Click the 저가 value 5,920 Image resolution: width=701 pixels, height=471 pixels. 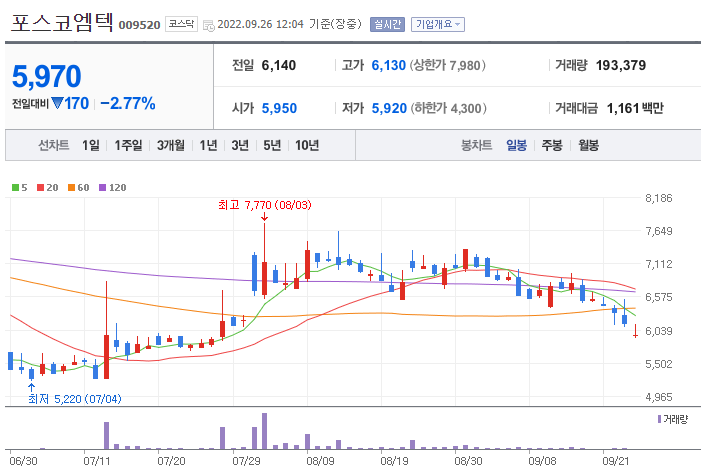point(389,109)
